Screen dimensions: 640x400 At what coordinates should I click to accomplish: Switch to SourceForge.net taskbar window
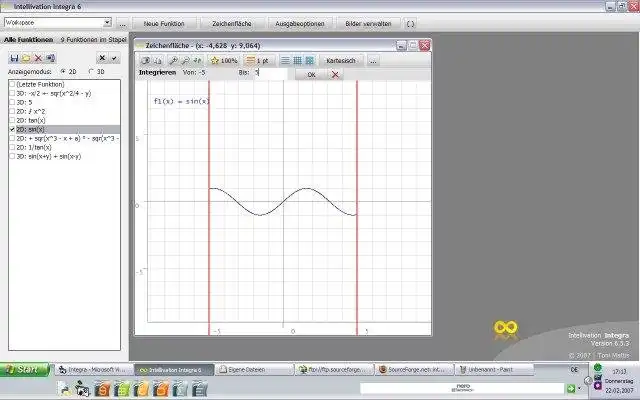click(414, 370)
